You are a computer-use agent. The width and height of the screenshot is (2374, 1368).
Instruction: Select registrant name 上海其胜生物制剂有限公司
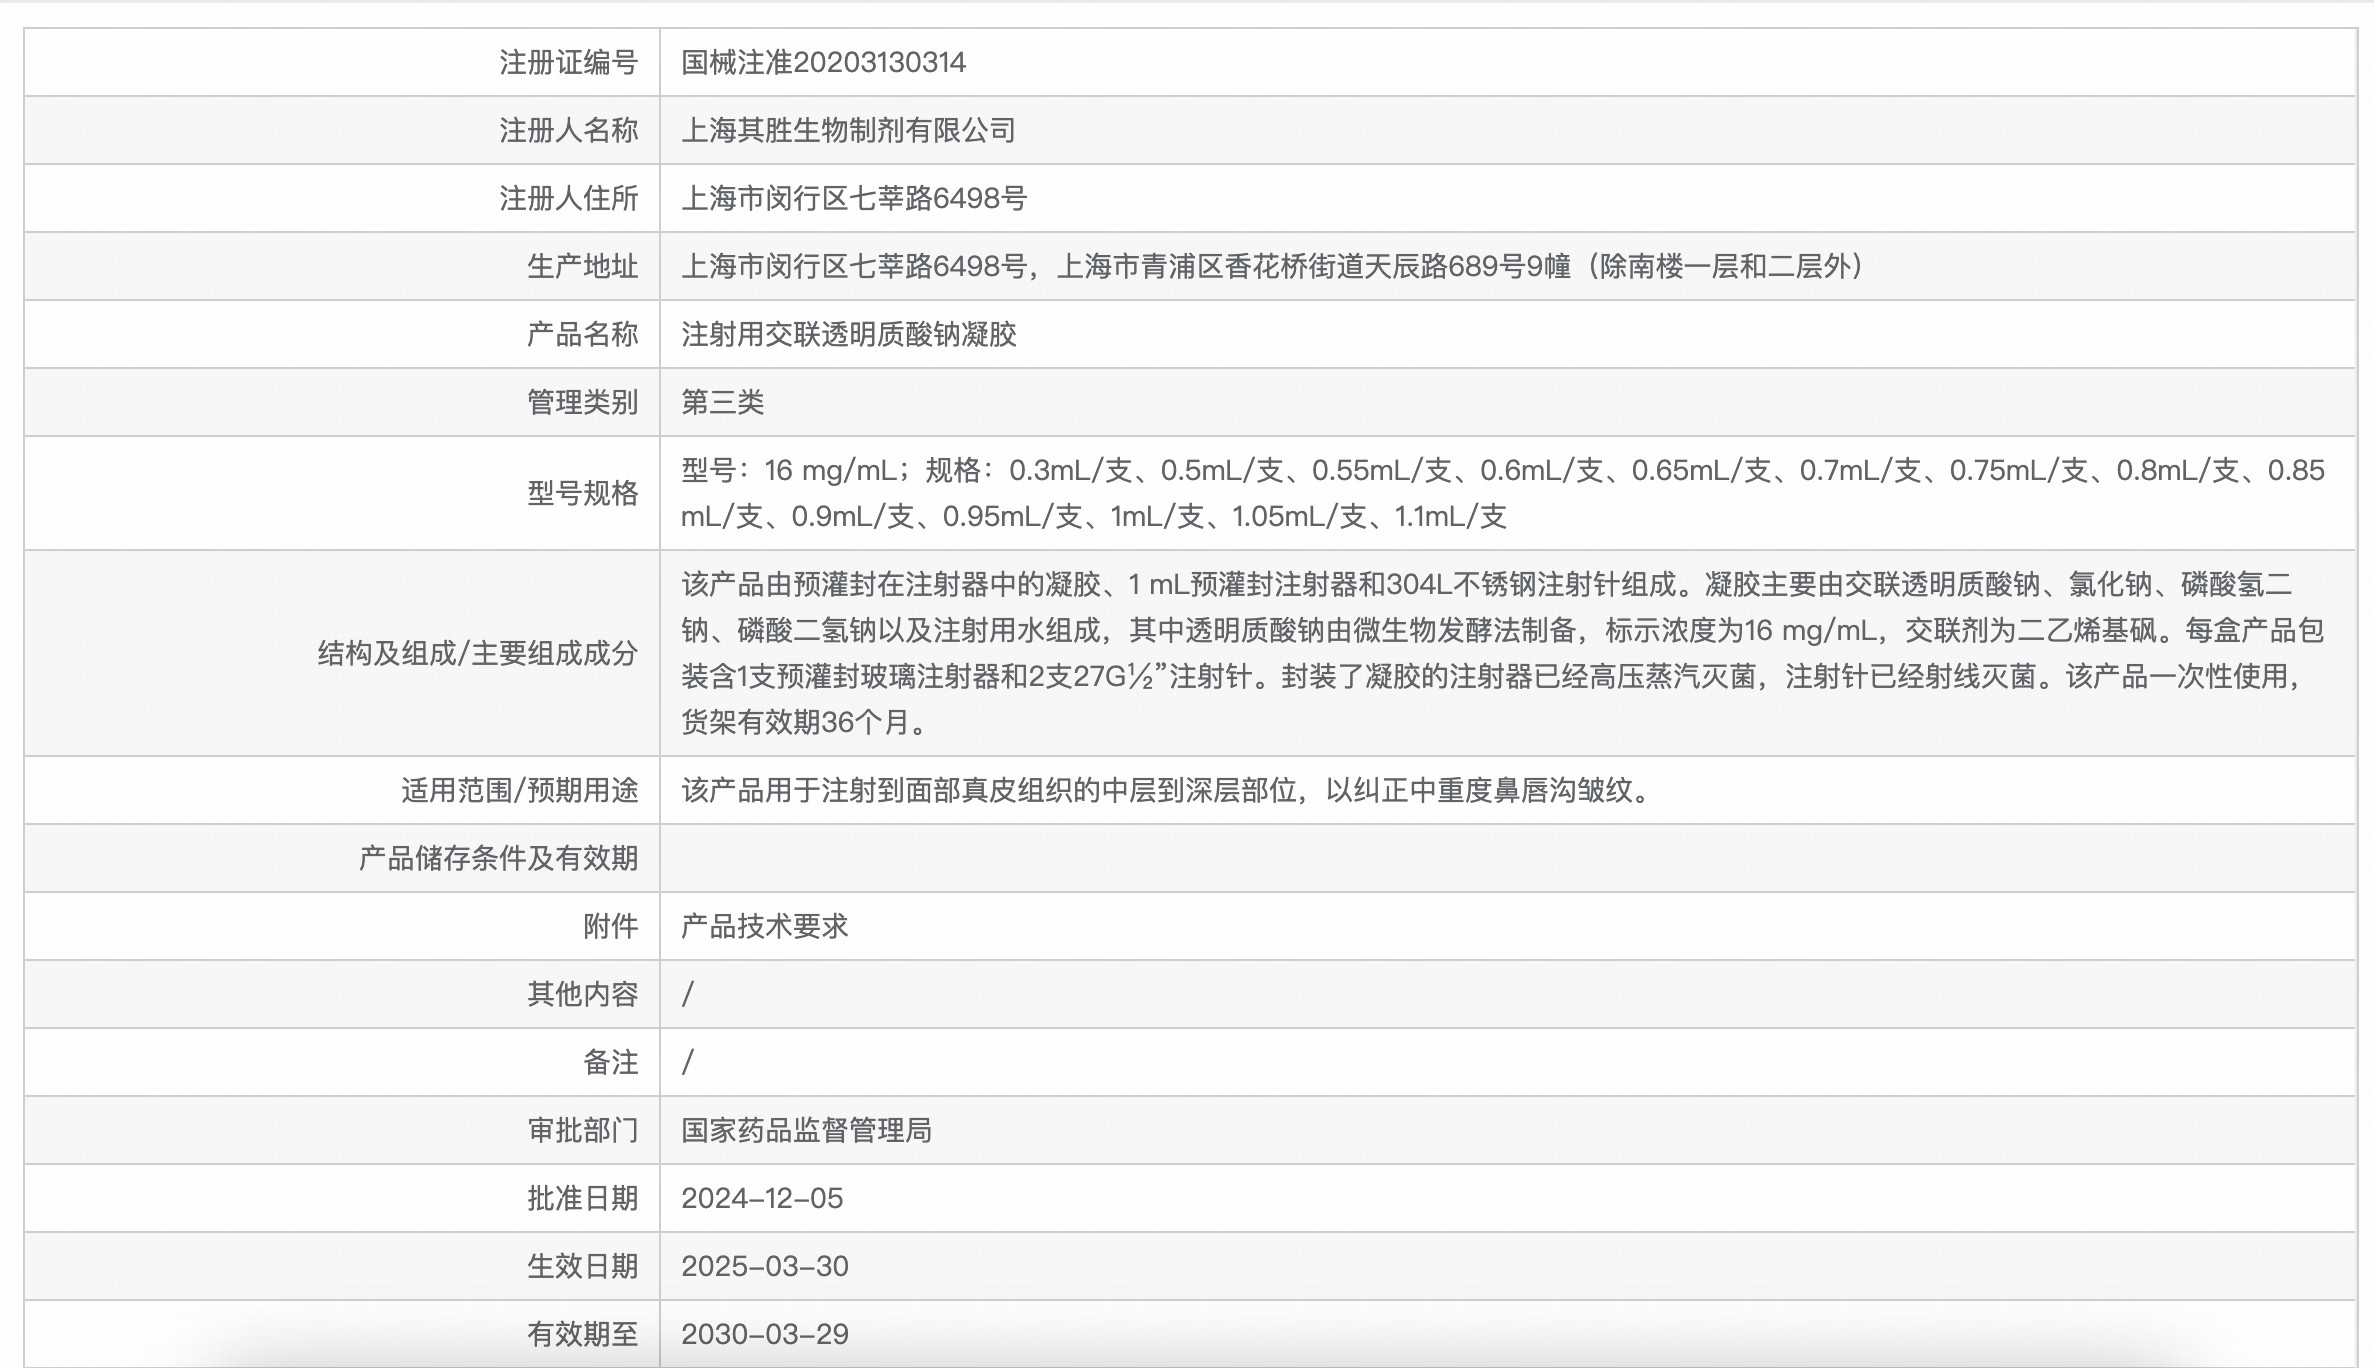pyautogui.click(x=848, y=130)
